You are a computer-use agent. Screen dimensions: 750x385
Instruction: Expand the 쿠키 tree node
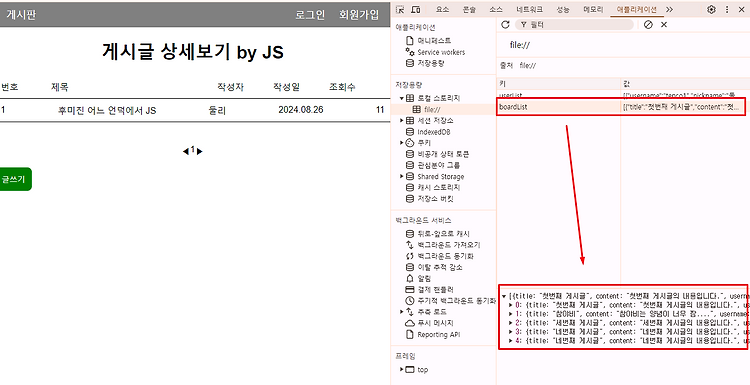coord(402,143)
